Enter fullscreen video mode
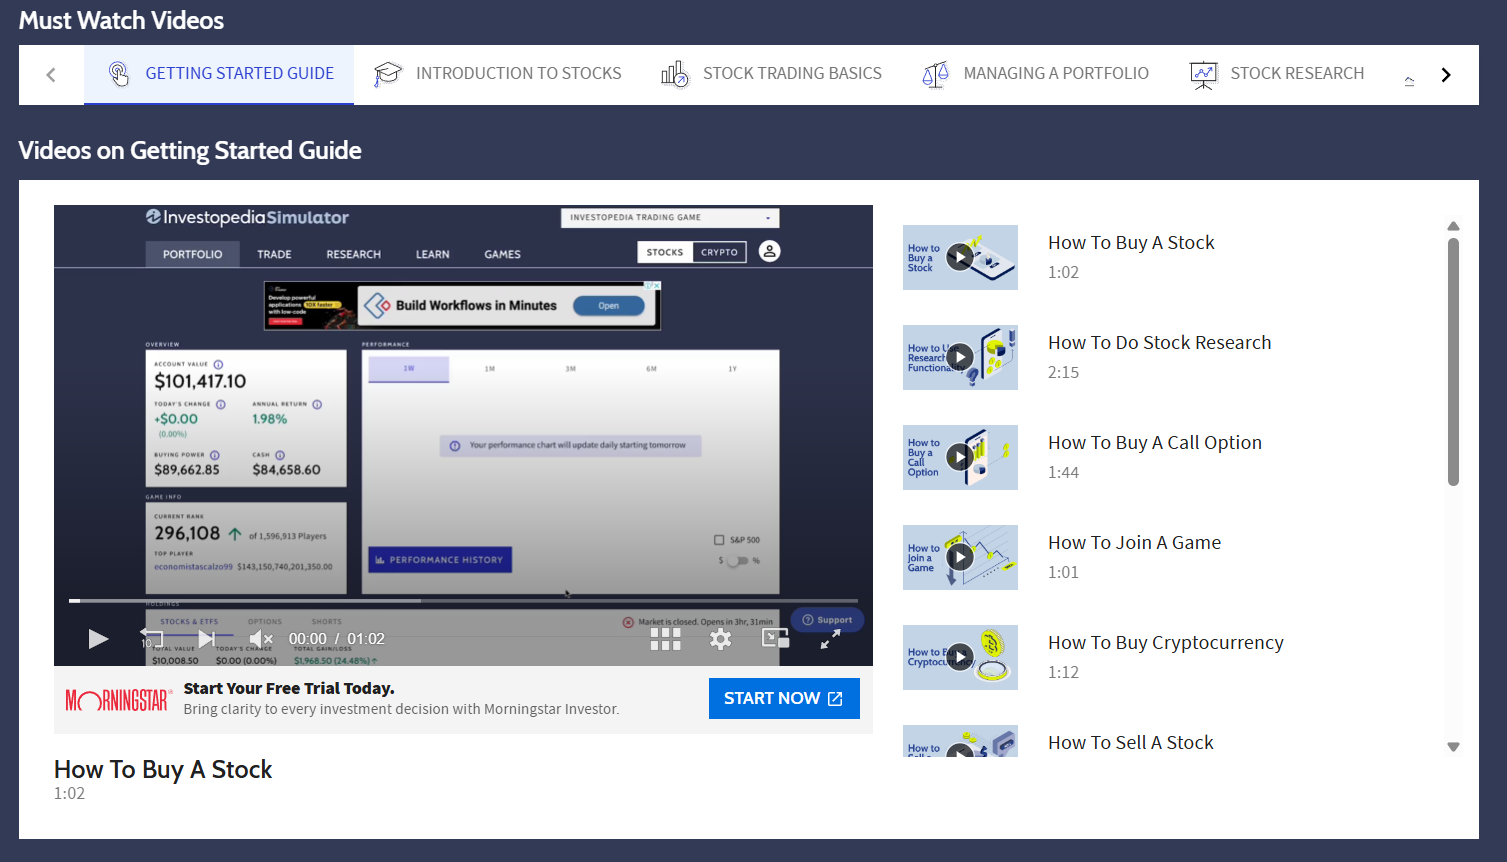This screenshot has width=1507, height=862. (x=830, y=641)
